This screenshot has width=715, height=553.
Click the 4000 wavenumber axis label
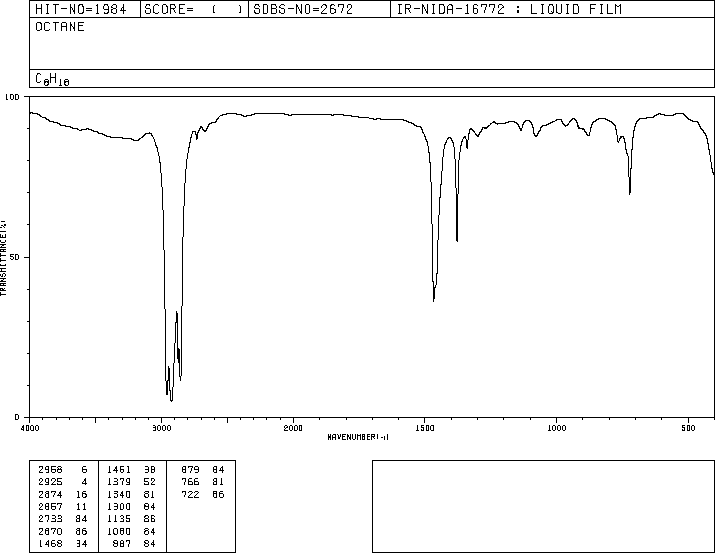point(30,428)
